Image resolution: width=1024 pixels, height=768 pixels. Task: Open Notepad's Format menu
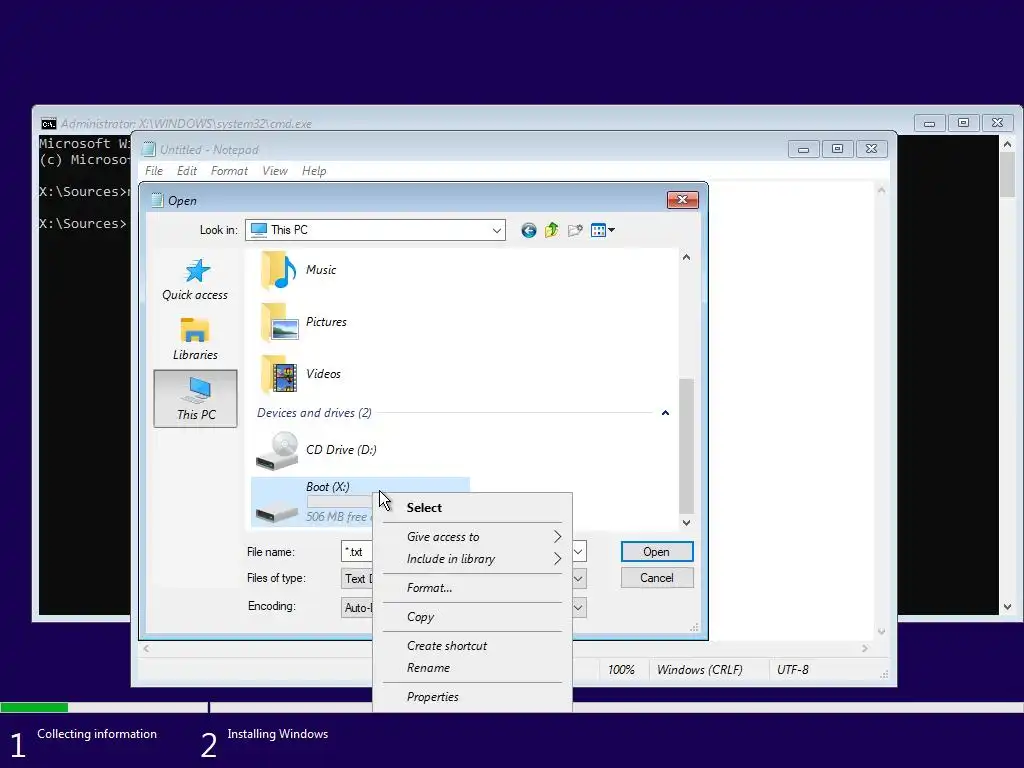229,171
